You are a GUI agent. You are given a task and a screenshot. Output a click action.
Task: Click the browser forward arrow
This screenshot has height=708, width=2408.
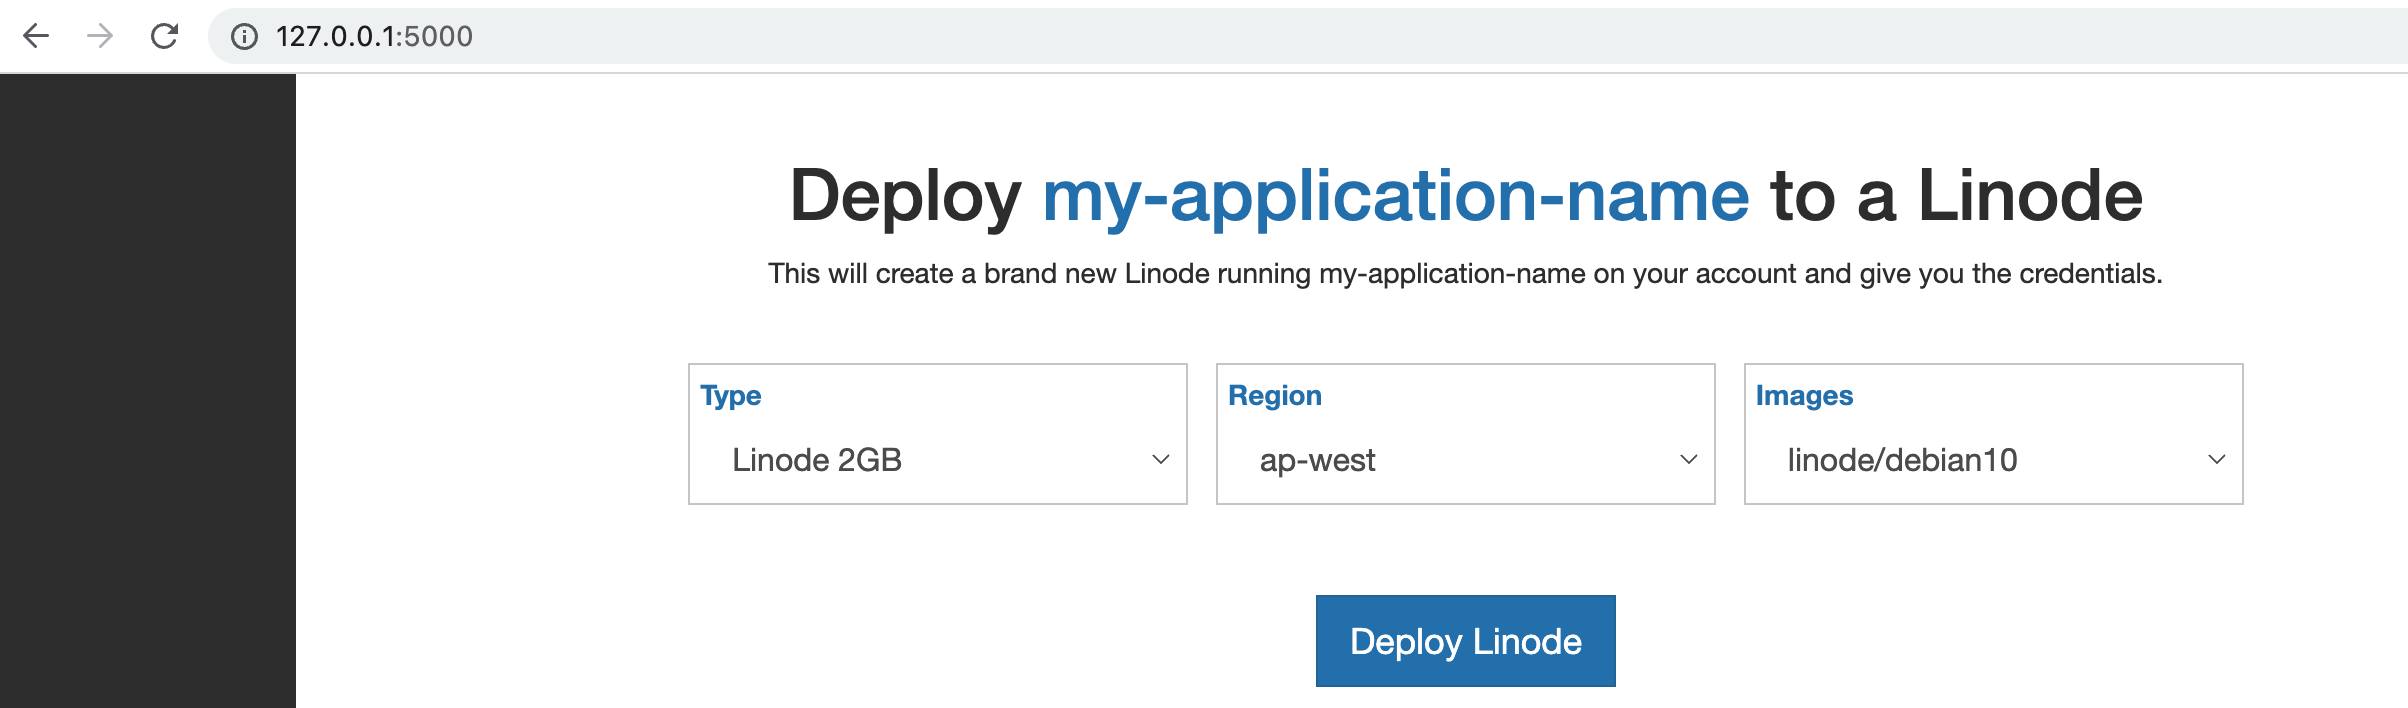click(x=100, y=36)
